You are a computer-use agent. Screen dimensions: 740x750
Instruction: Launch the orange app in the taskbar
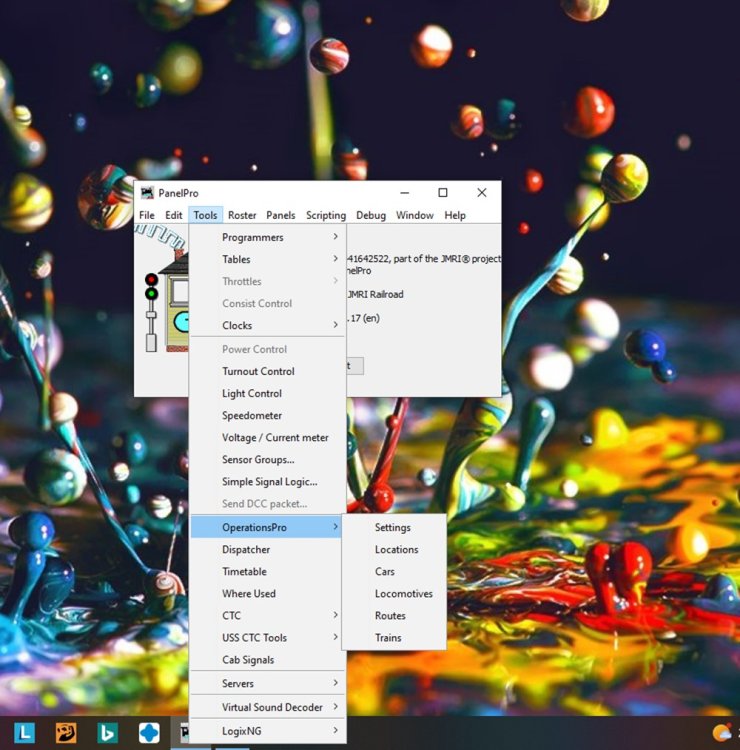click(66, 733)
